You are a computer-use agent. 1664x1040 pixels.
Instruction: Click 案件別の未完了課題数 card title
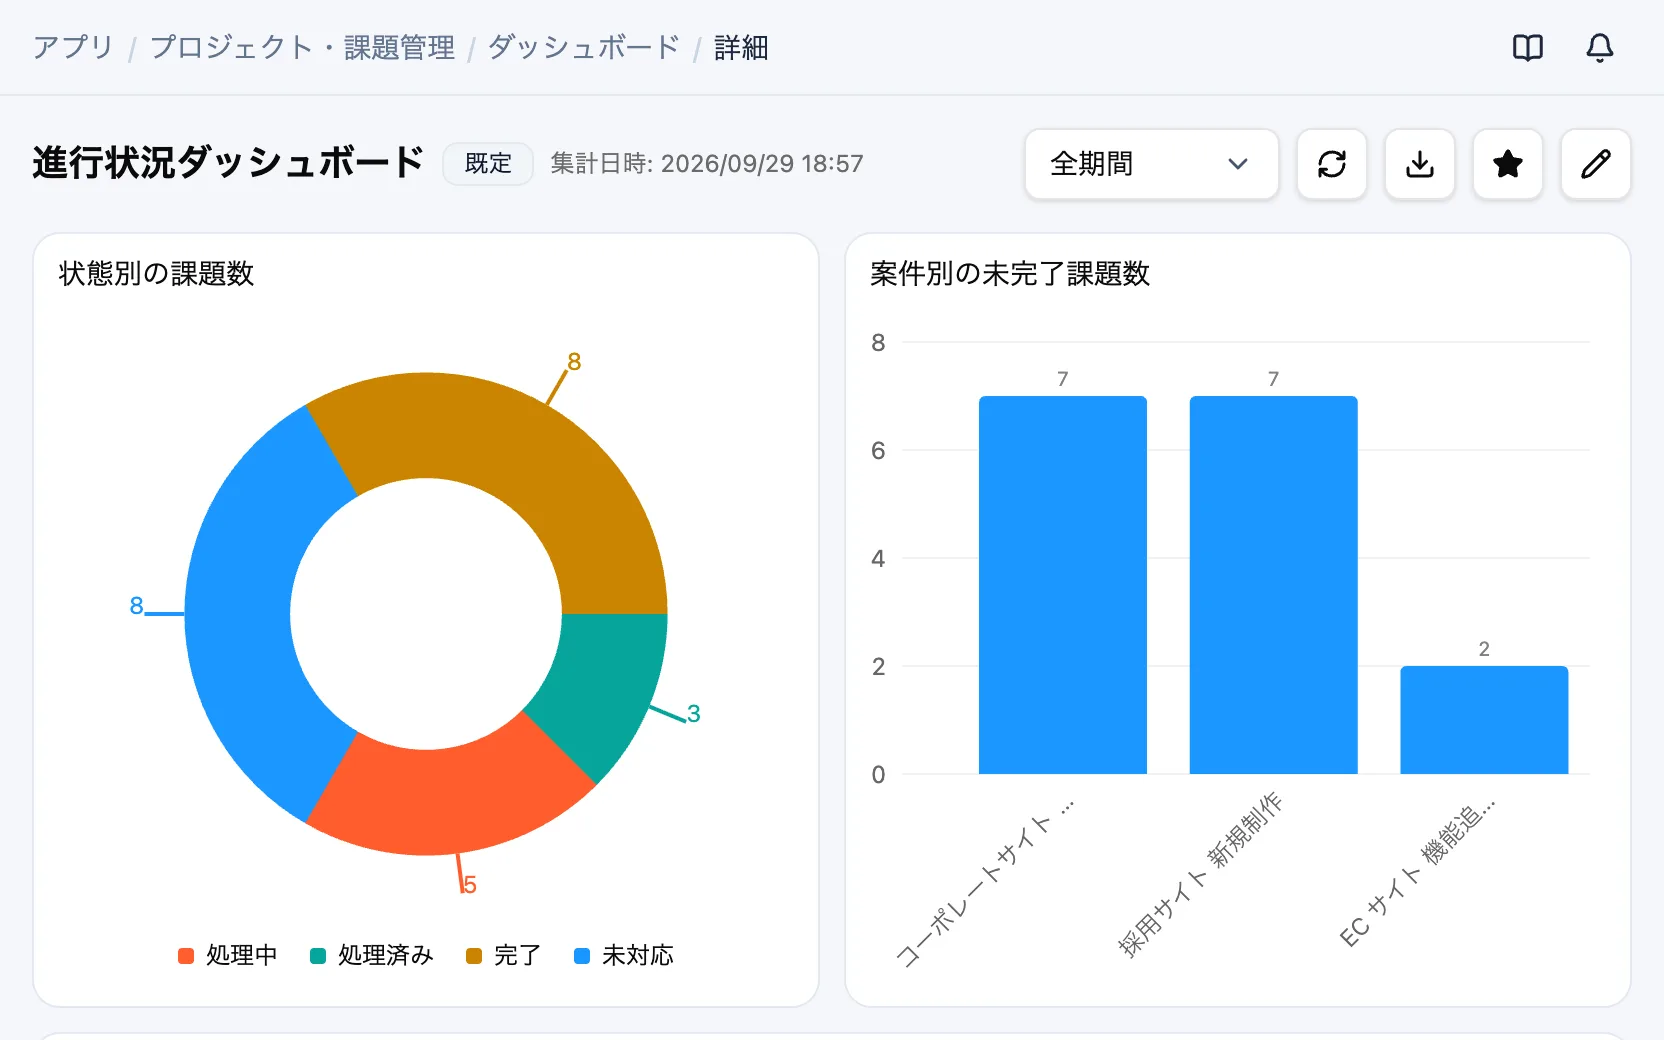[1010, 273]
